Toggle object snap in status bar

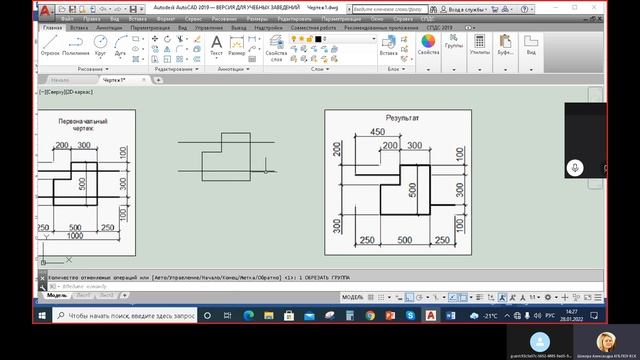point(463,298)
